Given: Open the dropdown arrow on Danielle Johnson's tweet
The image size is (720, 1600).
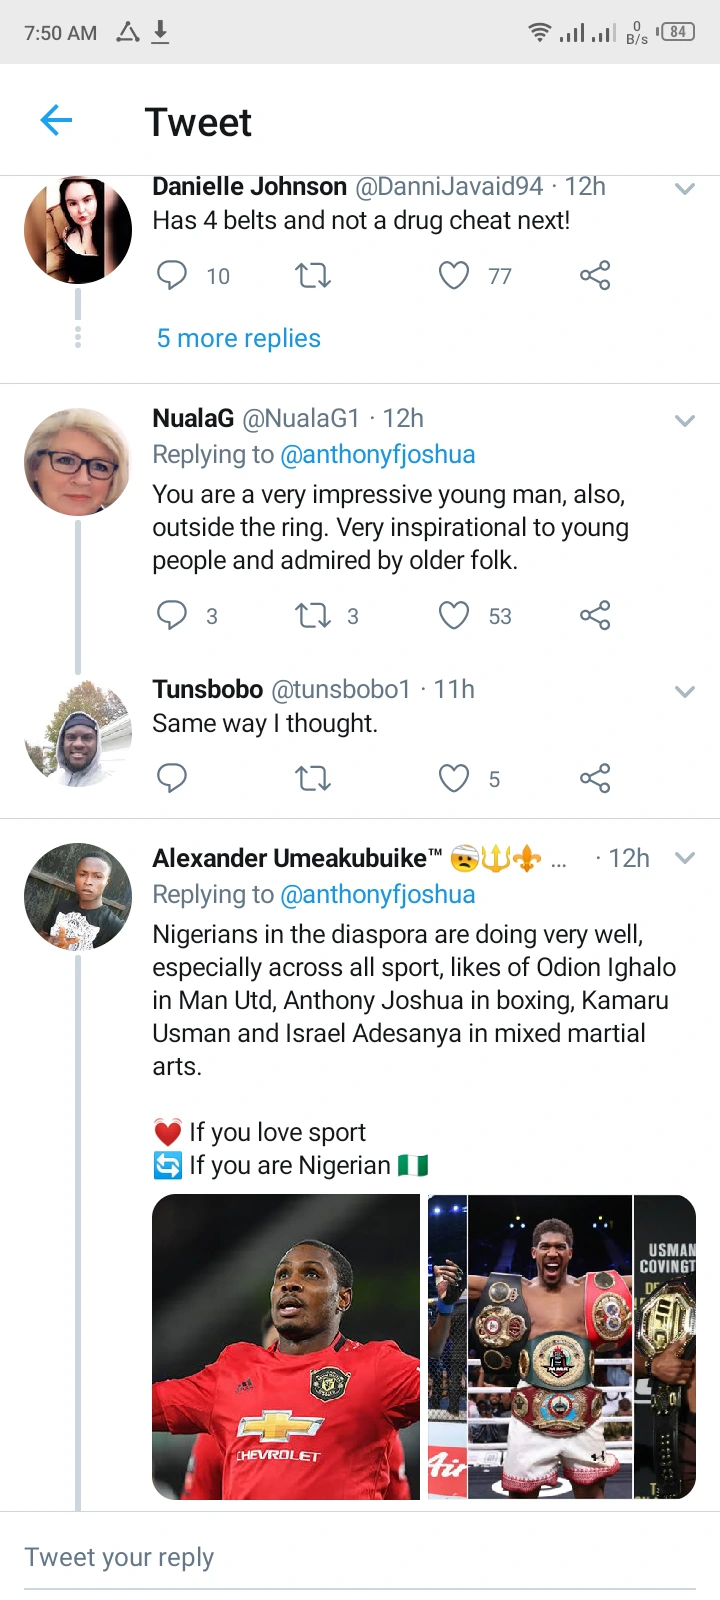Looking at the screenshot, I should [685, 188].
